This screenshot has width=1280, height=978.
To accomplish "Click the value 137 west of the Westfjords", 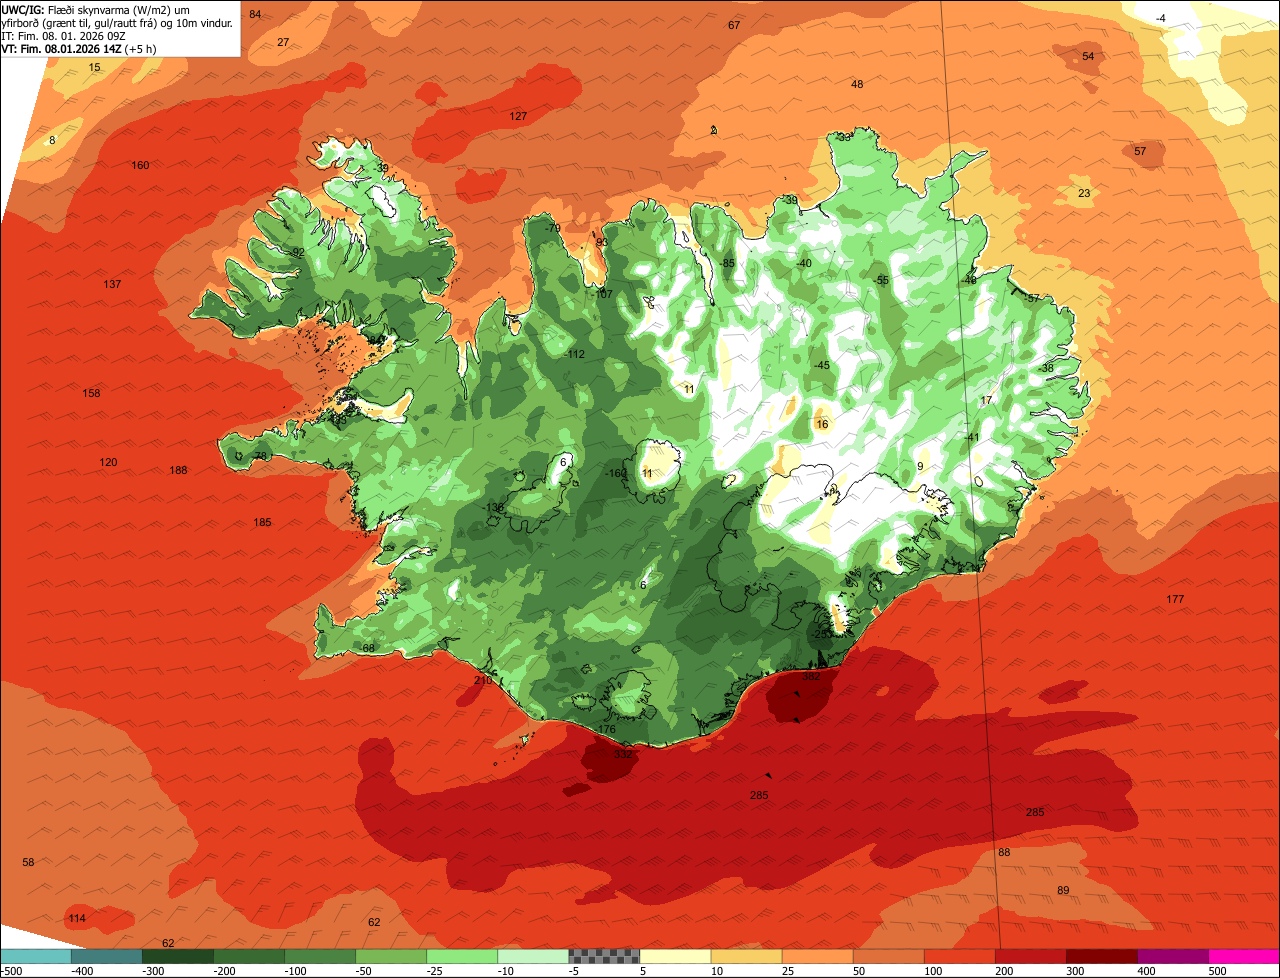I will coord(112,284).
